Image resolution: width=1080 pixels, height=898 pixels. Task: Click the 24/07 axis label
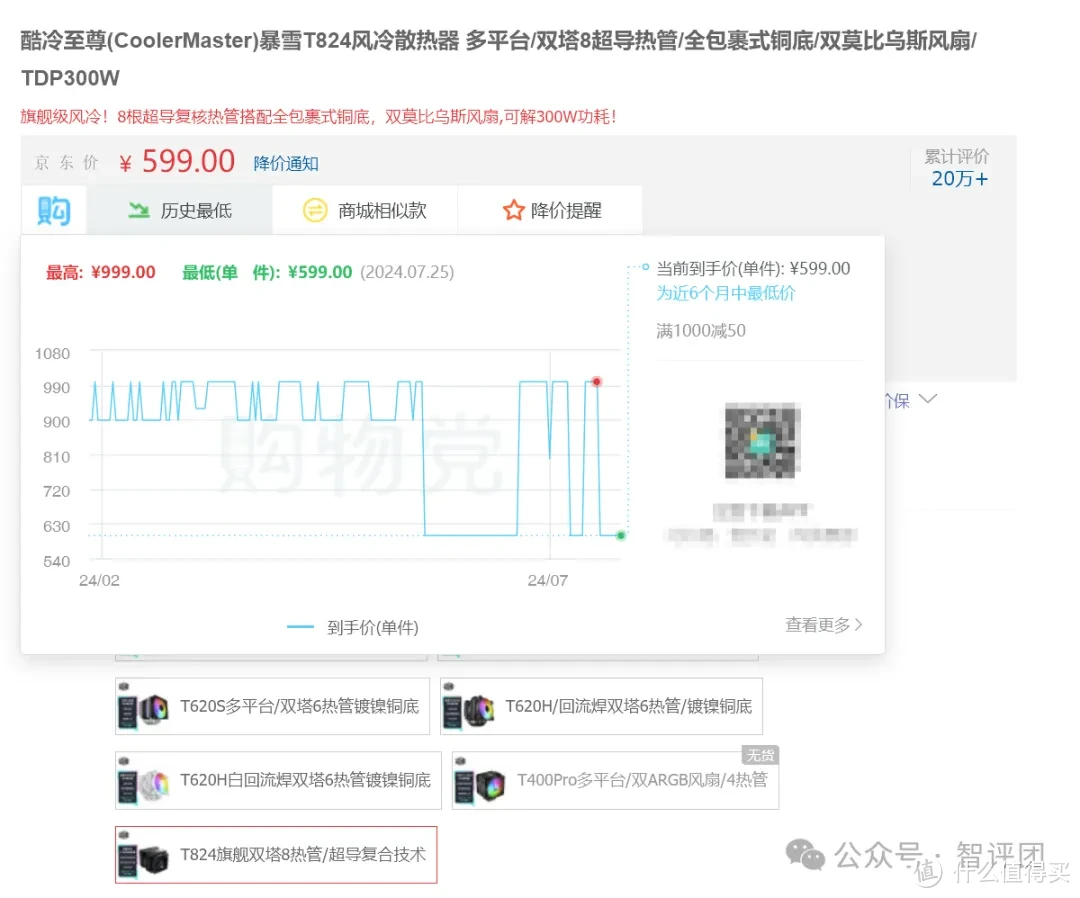(x=548, y=581)
